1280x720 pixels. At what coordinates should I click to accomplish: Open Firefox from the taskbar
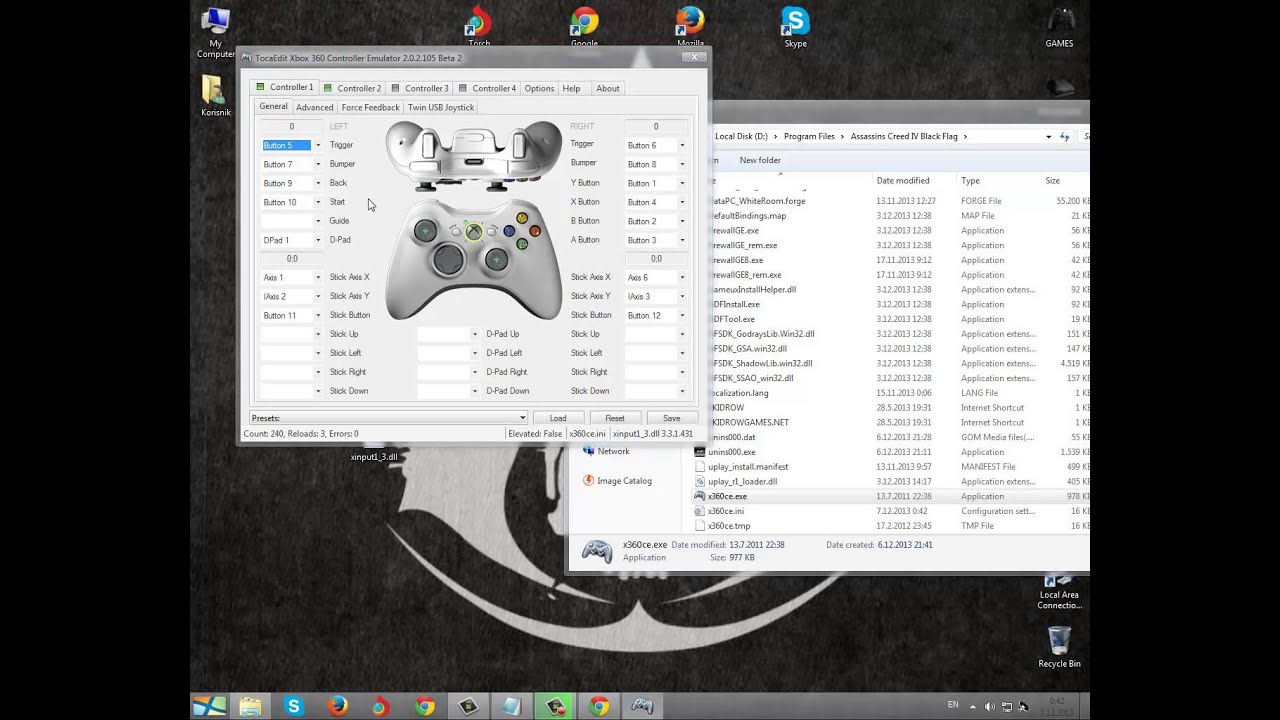coord(337,706)
